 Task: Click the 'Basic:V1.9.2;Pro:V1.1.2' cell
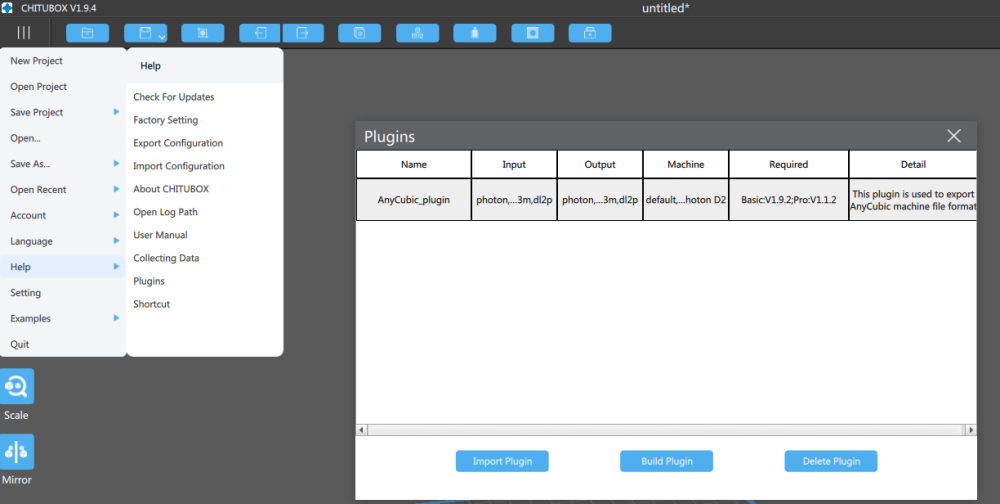789,200
